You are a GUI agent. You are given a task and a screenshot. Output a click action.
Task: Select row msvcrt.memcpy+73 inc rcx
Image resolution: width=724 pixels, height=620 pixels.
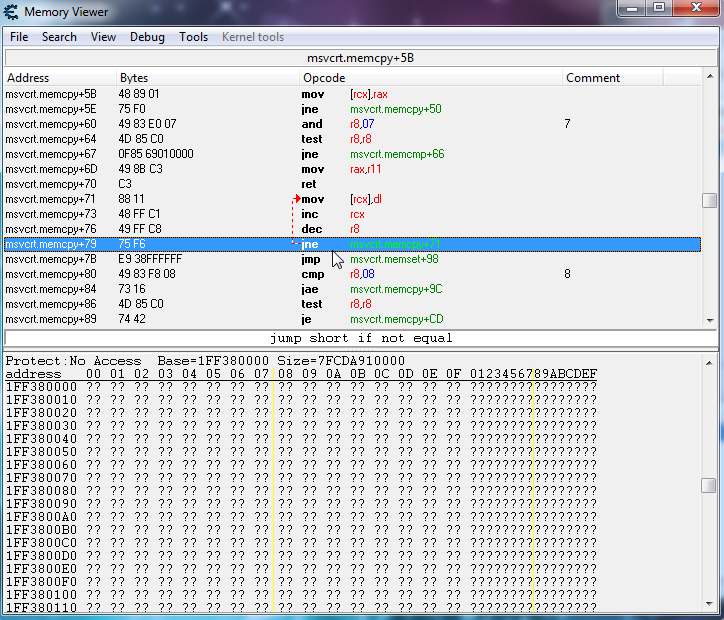tap(352, 214)
